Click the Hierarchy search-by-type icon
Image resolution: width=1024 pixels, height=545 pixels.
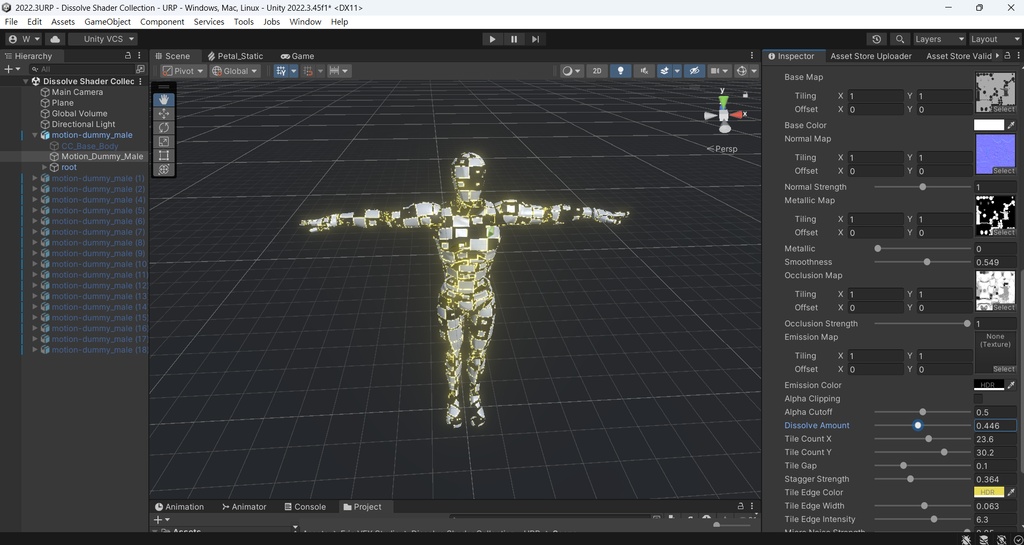140,69
